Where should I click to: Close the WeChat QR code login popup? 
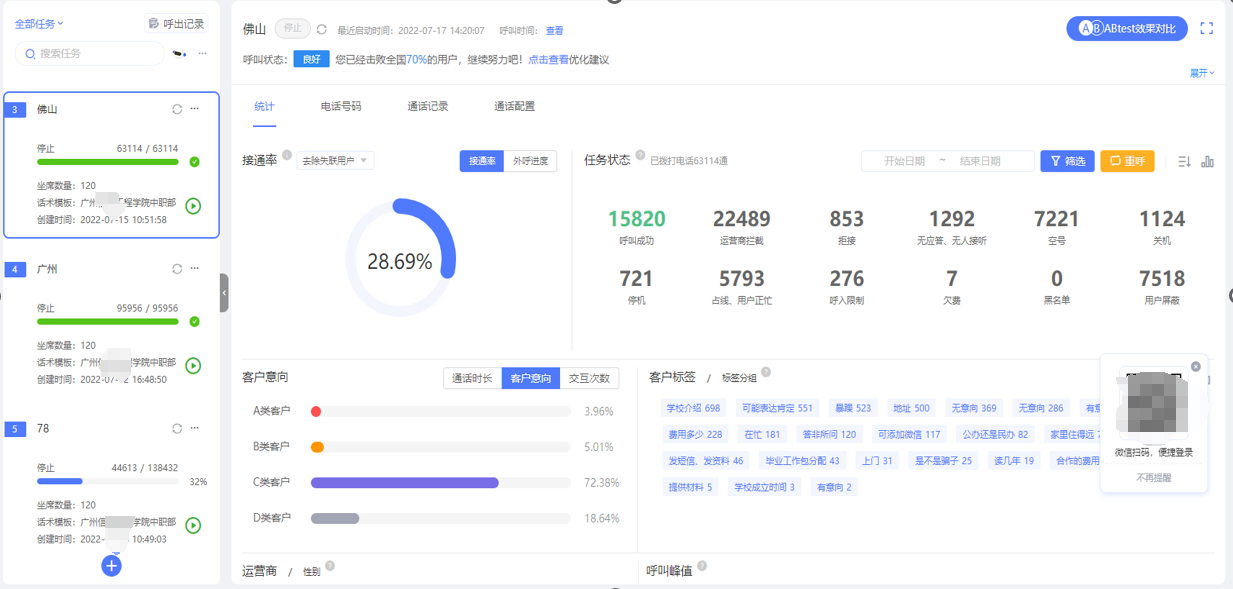click(1195, 367)
